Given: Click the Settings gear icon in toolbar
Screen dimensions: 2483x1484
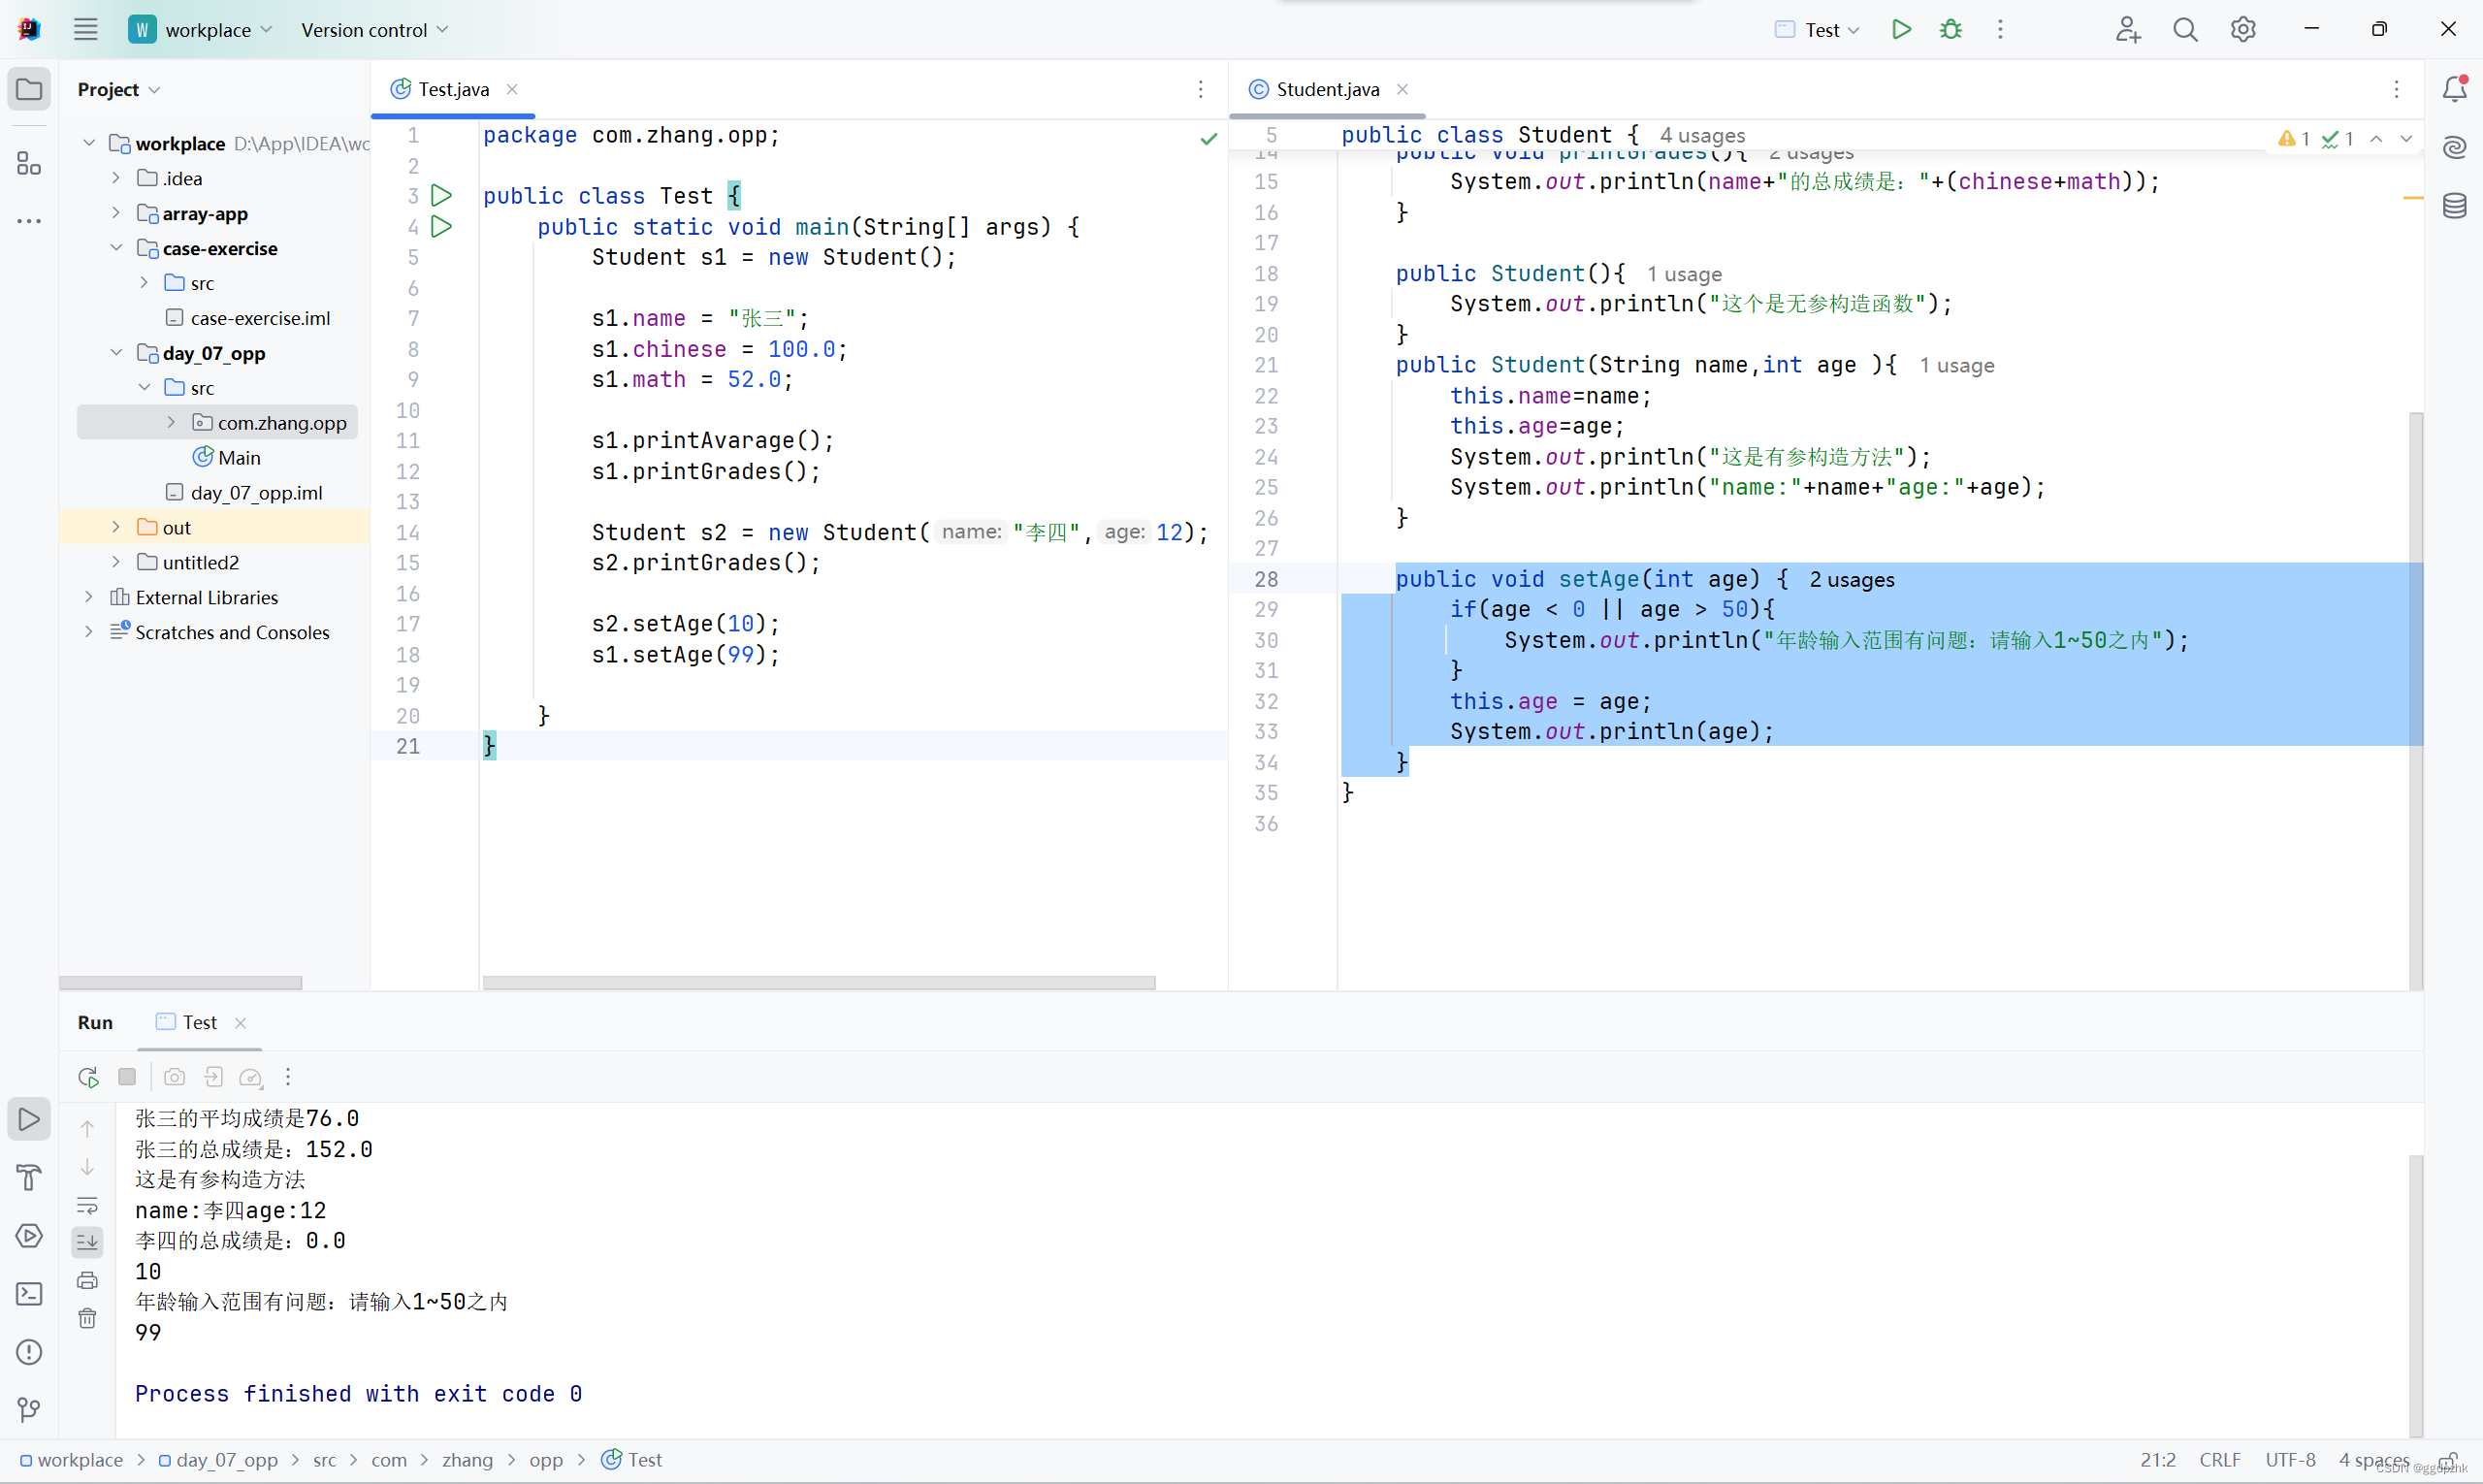Looking at the screenshot, I should (2242, 30).
